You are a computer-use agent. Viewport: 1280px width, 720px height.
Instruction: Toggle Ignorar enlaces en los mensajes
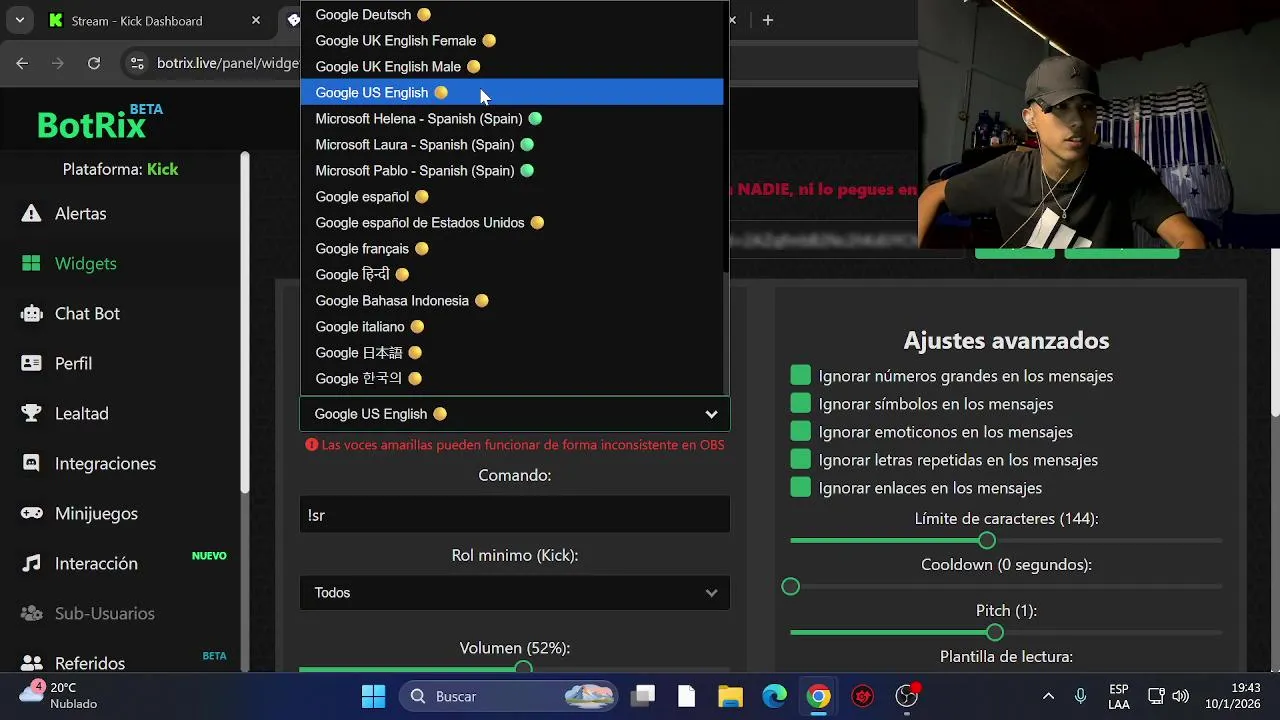(x=800, y=487)
